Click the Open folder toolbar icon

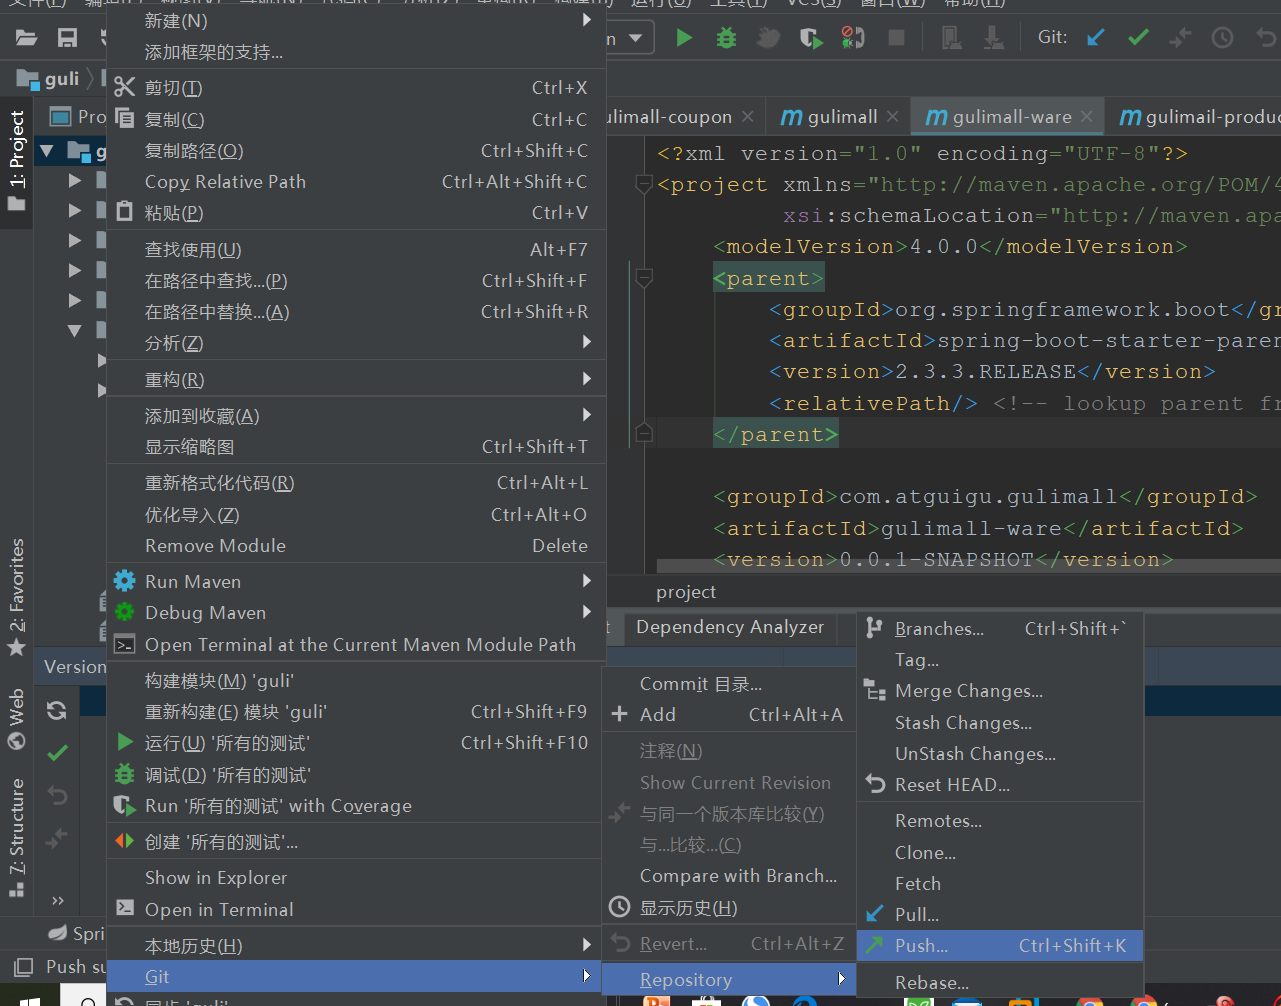click(x=27, y=38)
